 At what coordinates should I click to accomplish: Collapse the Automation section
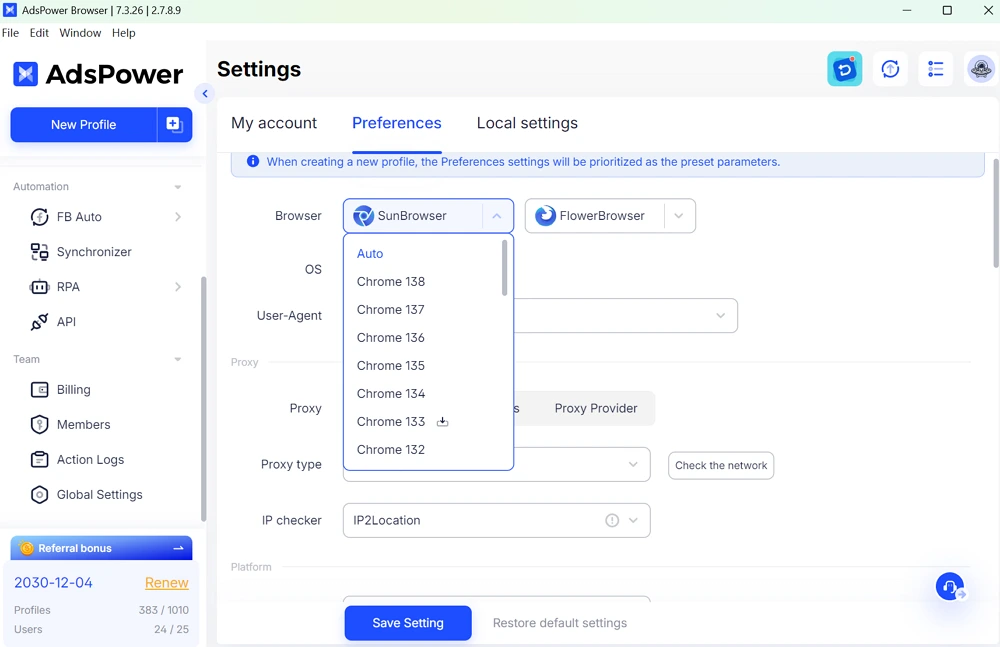(178, 187)
